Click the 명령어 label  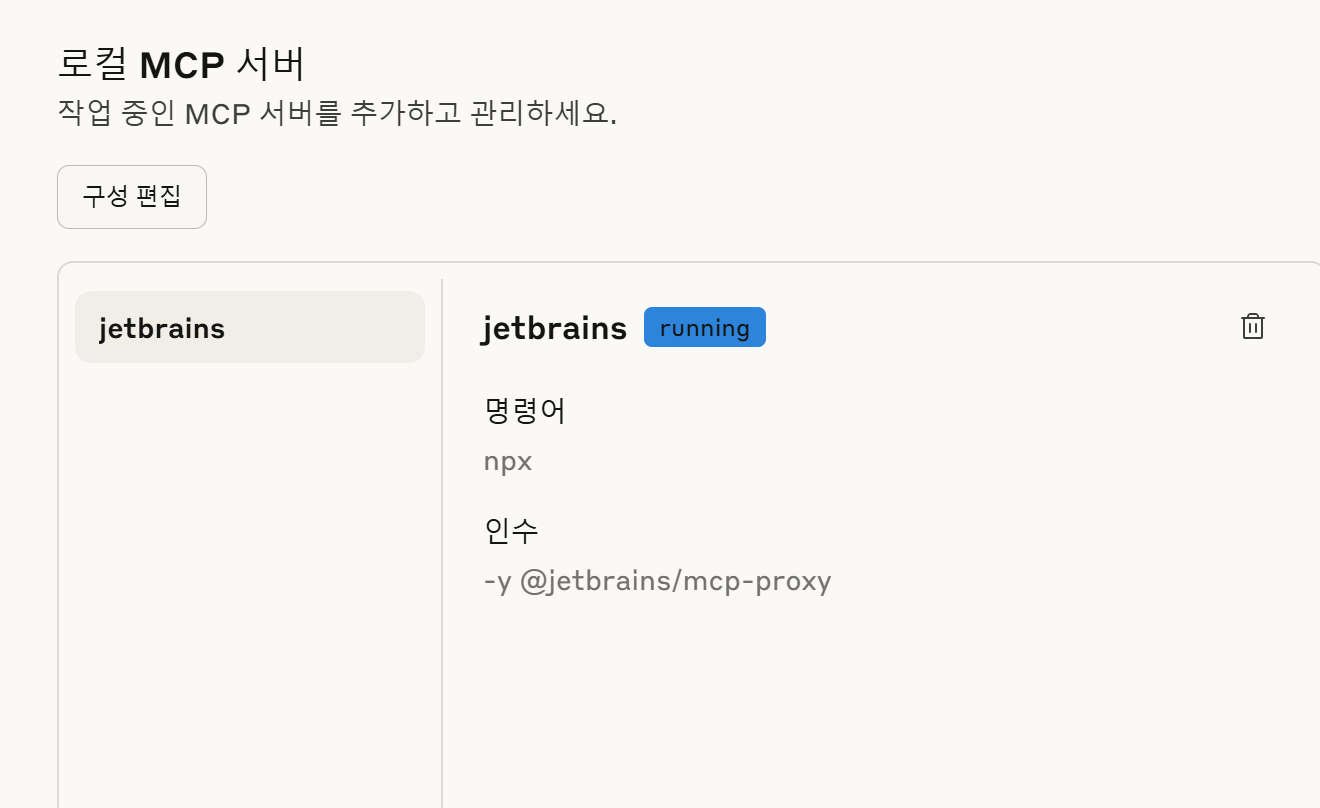[525, 410]
